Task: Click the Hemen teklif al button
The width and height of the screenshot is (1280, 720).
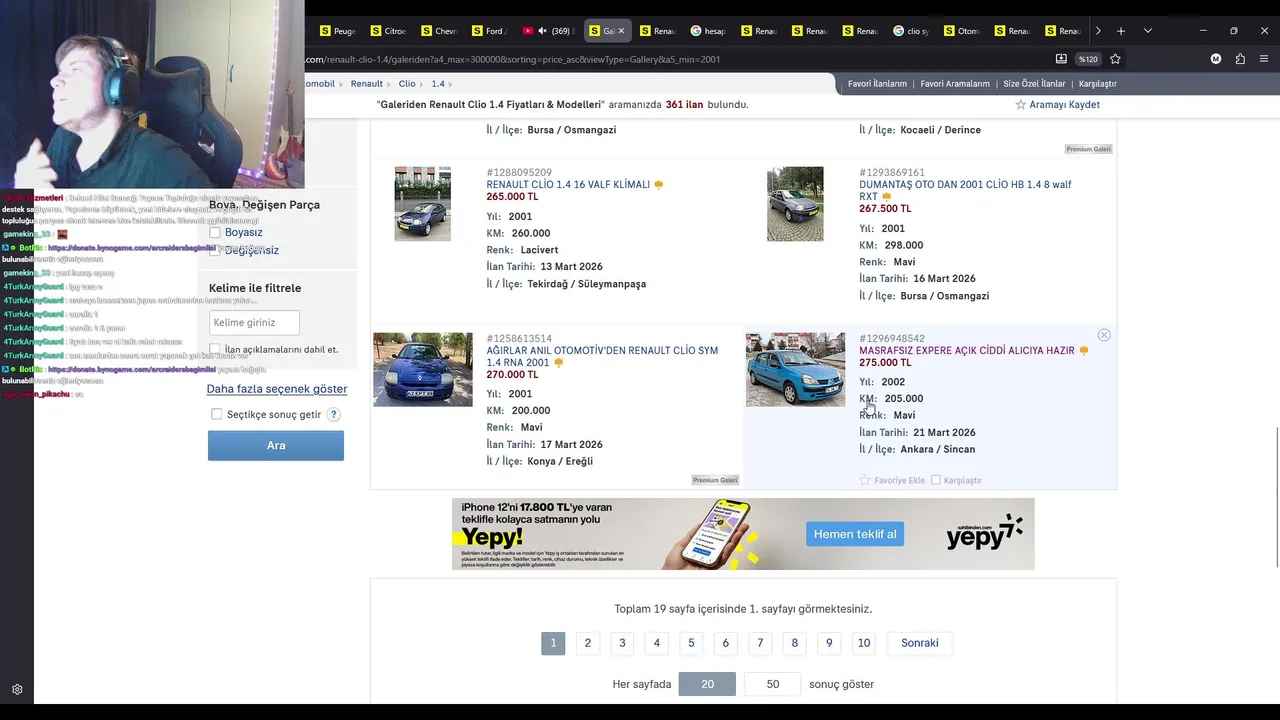Action: [x=855, y=534]
